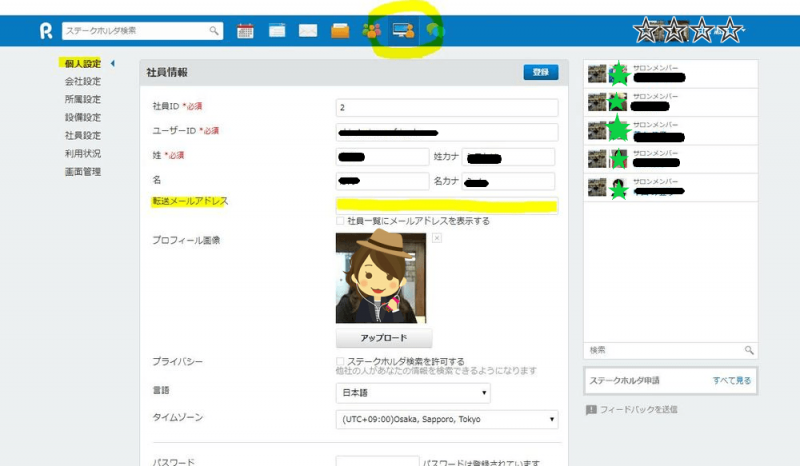
Task: Select 会社設定 in the sidebar
Action: (x=83, y=81)
